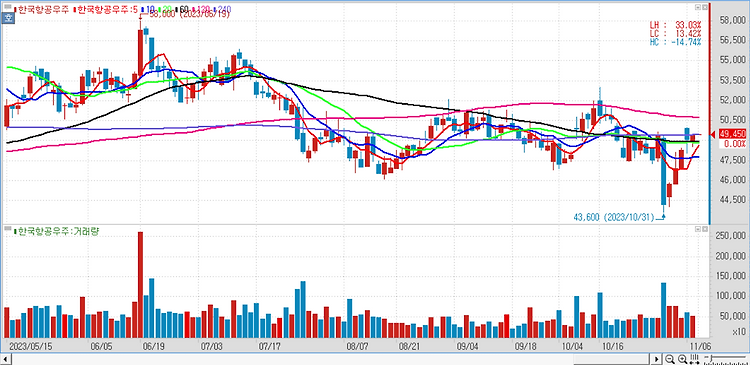750x365 pixels.
Task: Click the 0.00% change label
Action: tap(735, 144)
